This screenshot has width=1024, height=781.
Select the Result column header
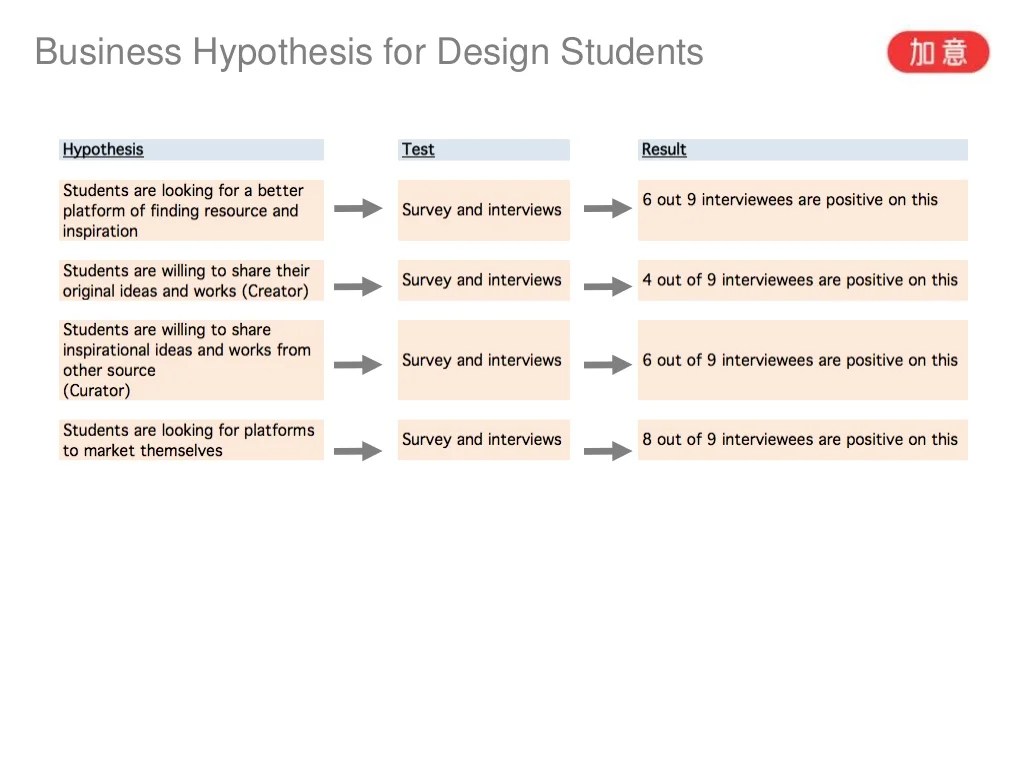(664, 150)
